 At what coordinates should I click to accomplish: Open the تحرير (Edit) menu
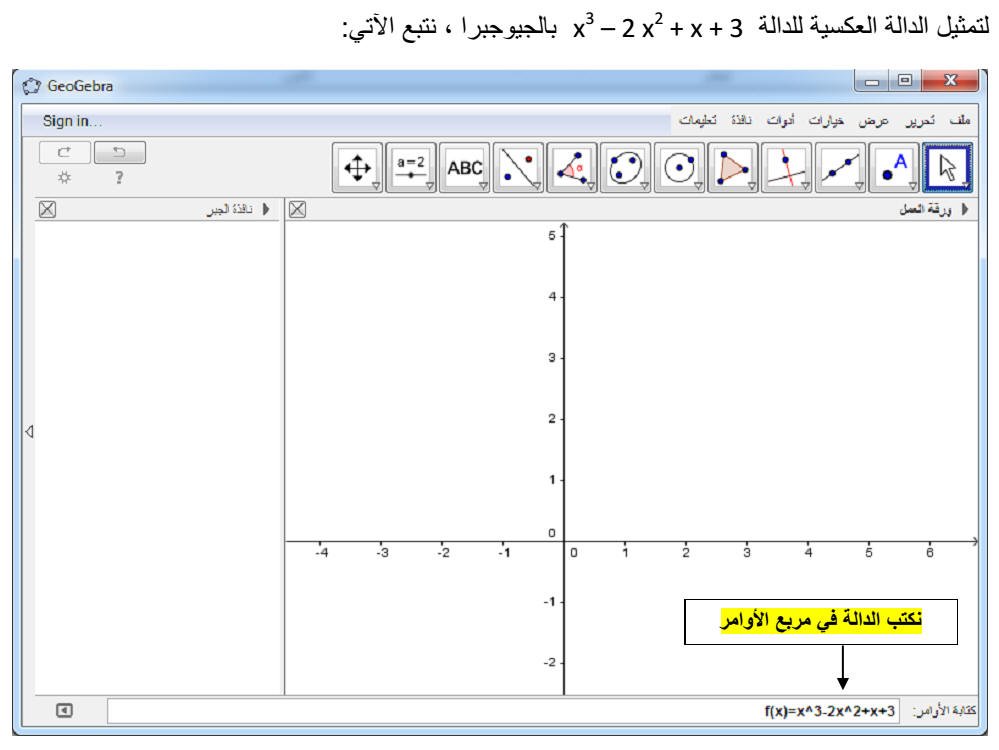(x=921, y=120)
